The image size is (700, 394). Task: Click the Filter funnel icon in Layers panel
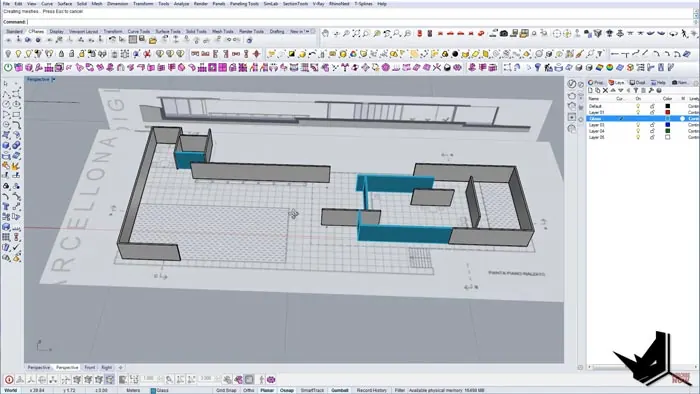point(636,91)
